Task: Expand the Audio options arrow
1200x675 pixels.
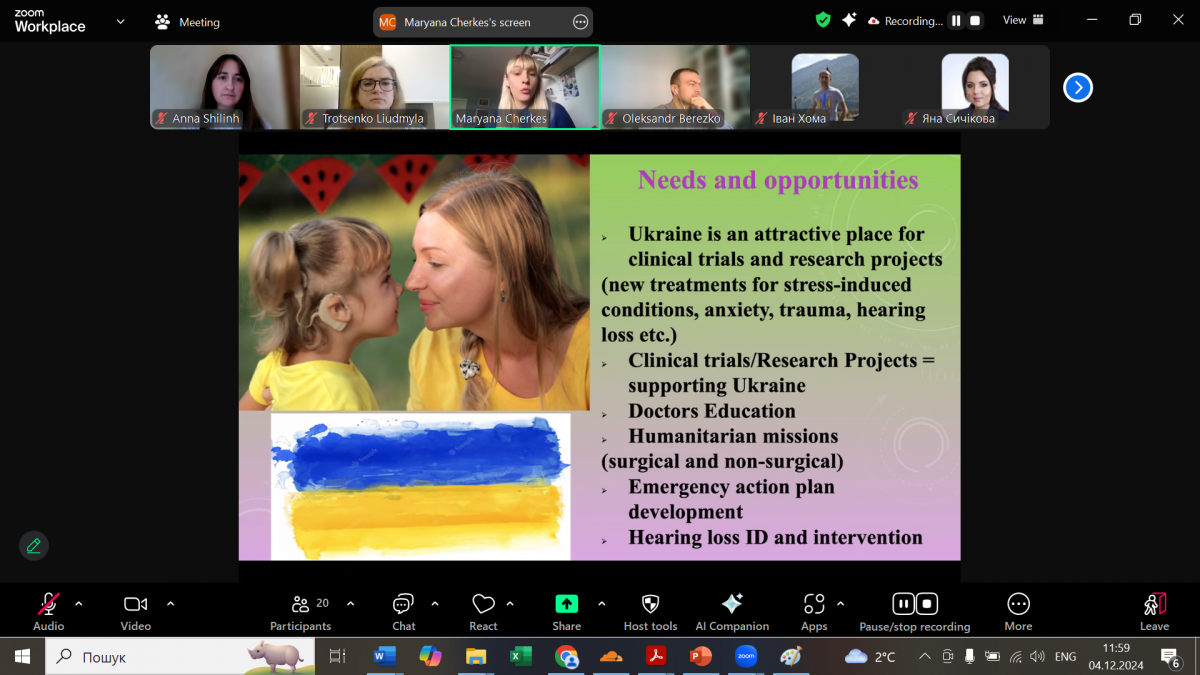Action: 79,603
